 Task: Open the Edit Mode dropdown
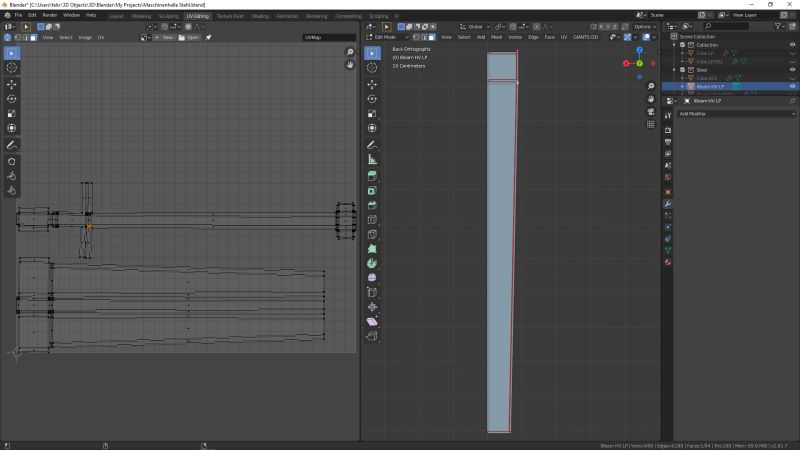click(388, 37)
